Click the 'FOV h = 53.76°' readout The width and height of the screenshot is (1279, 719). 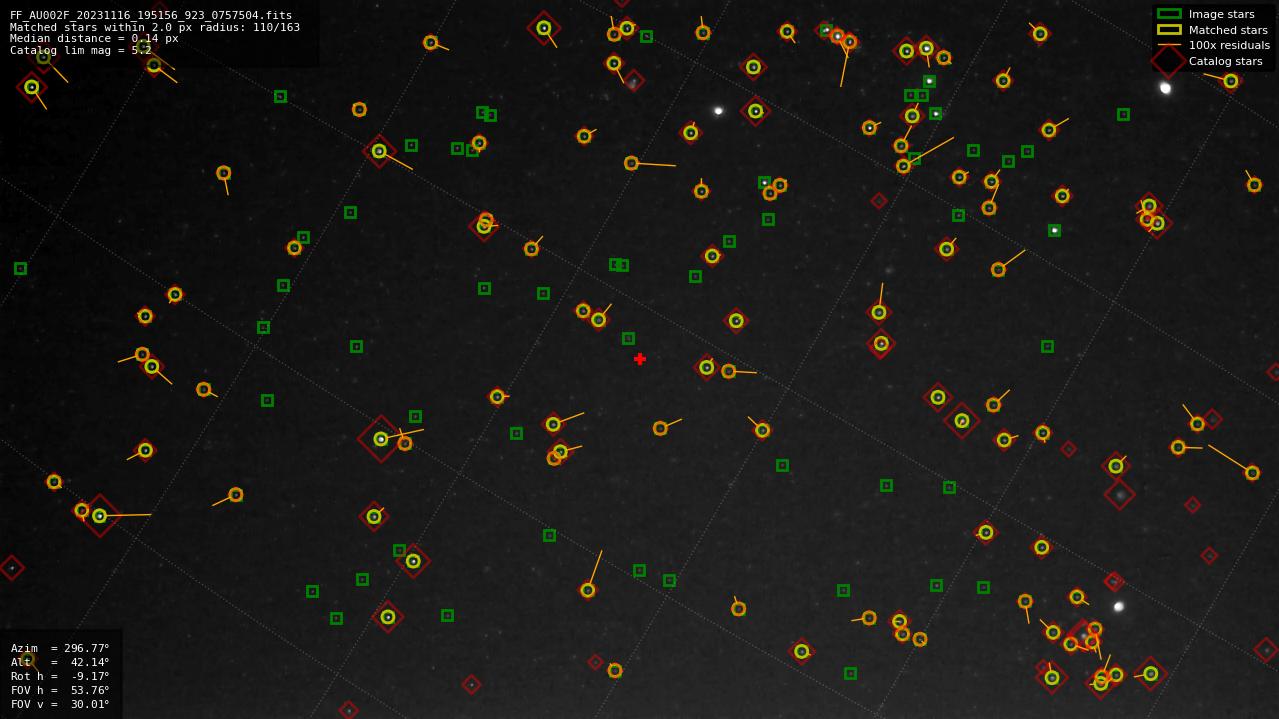pyautogui.click(x=60, y=690)
